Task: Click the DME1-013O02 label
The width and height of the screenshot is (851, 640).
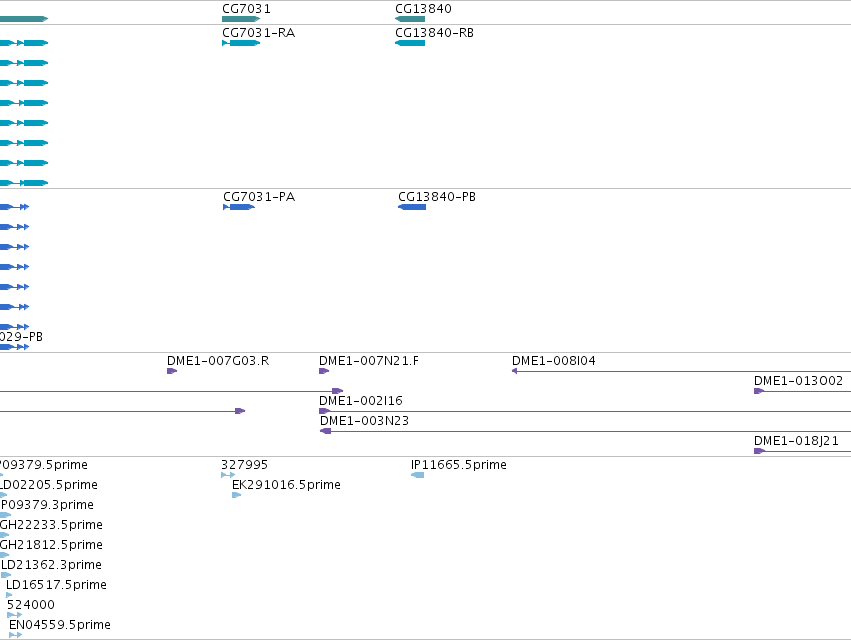Action: [798, 381]
